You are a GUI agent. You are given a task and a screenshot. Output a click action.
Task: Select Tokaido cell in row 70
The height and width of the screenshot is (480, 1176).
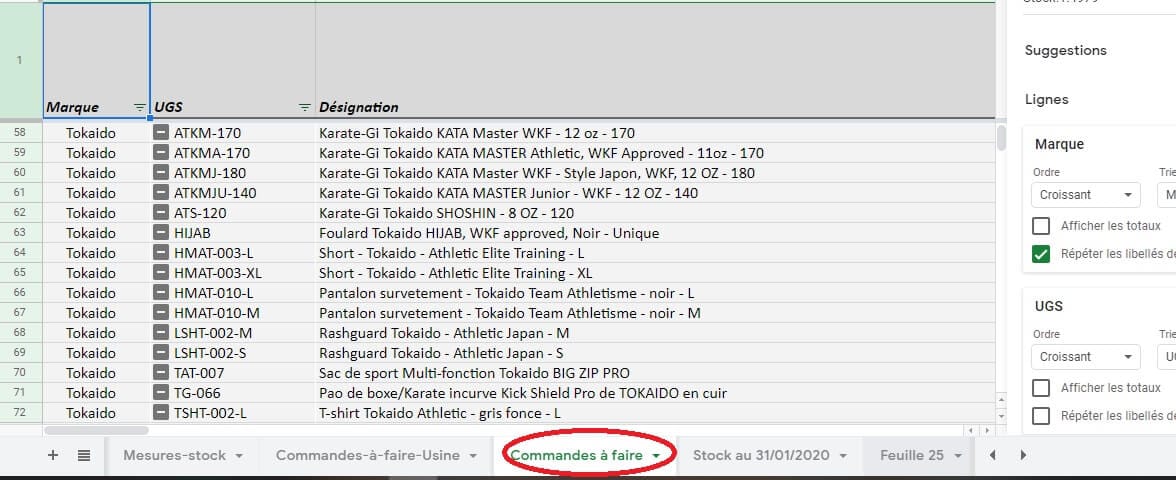(96, 373)
